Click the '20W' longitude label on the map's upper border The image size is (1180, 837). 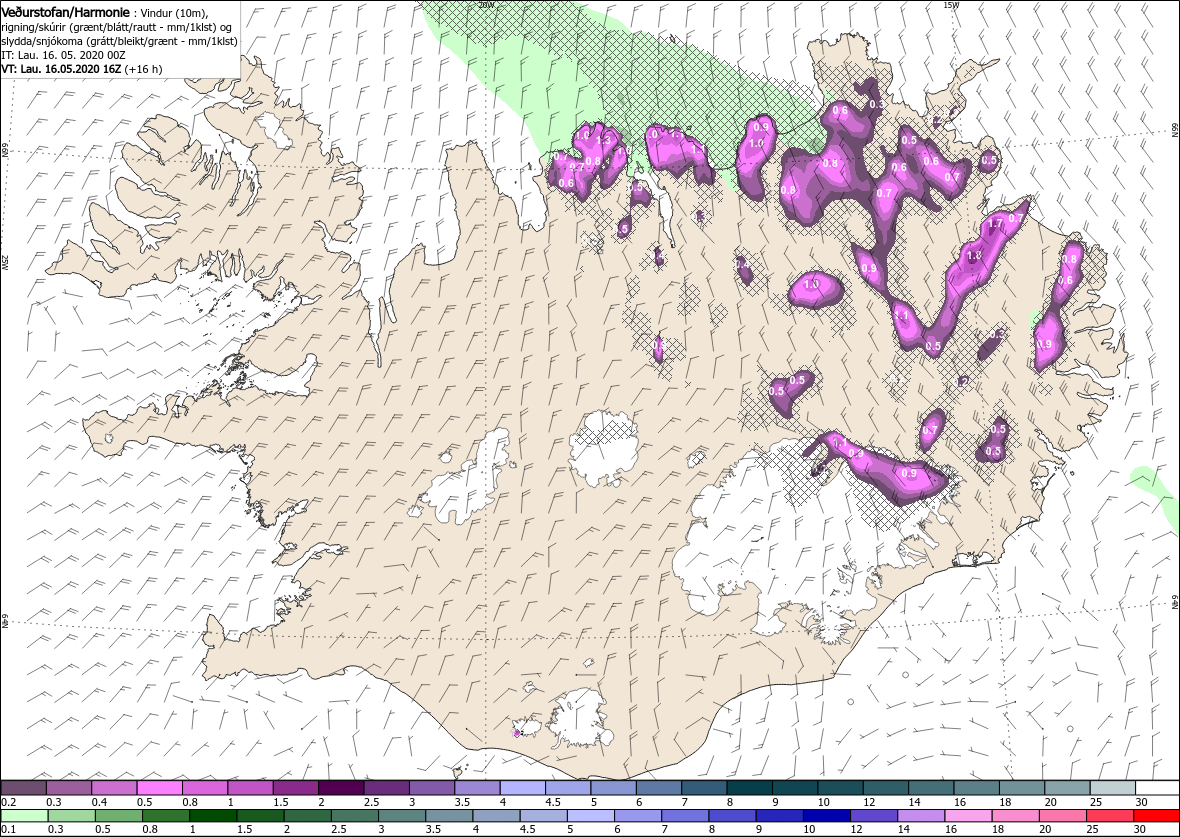pos(487,5)
